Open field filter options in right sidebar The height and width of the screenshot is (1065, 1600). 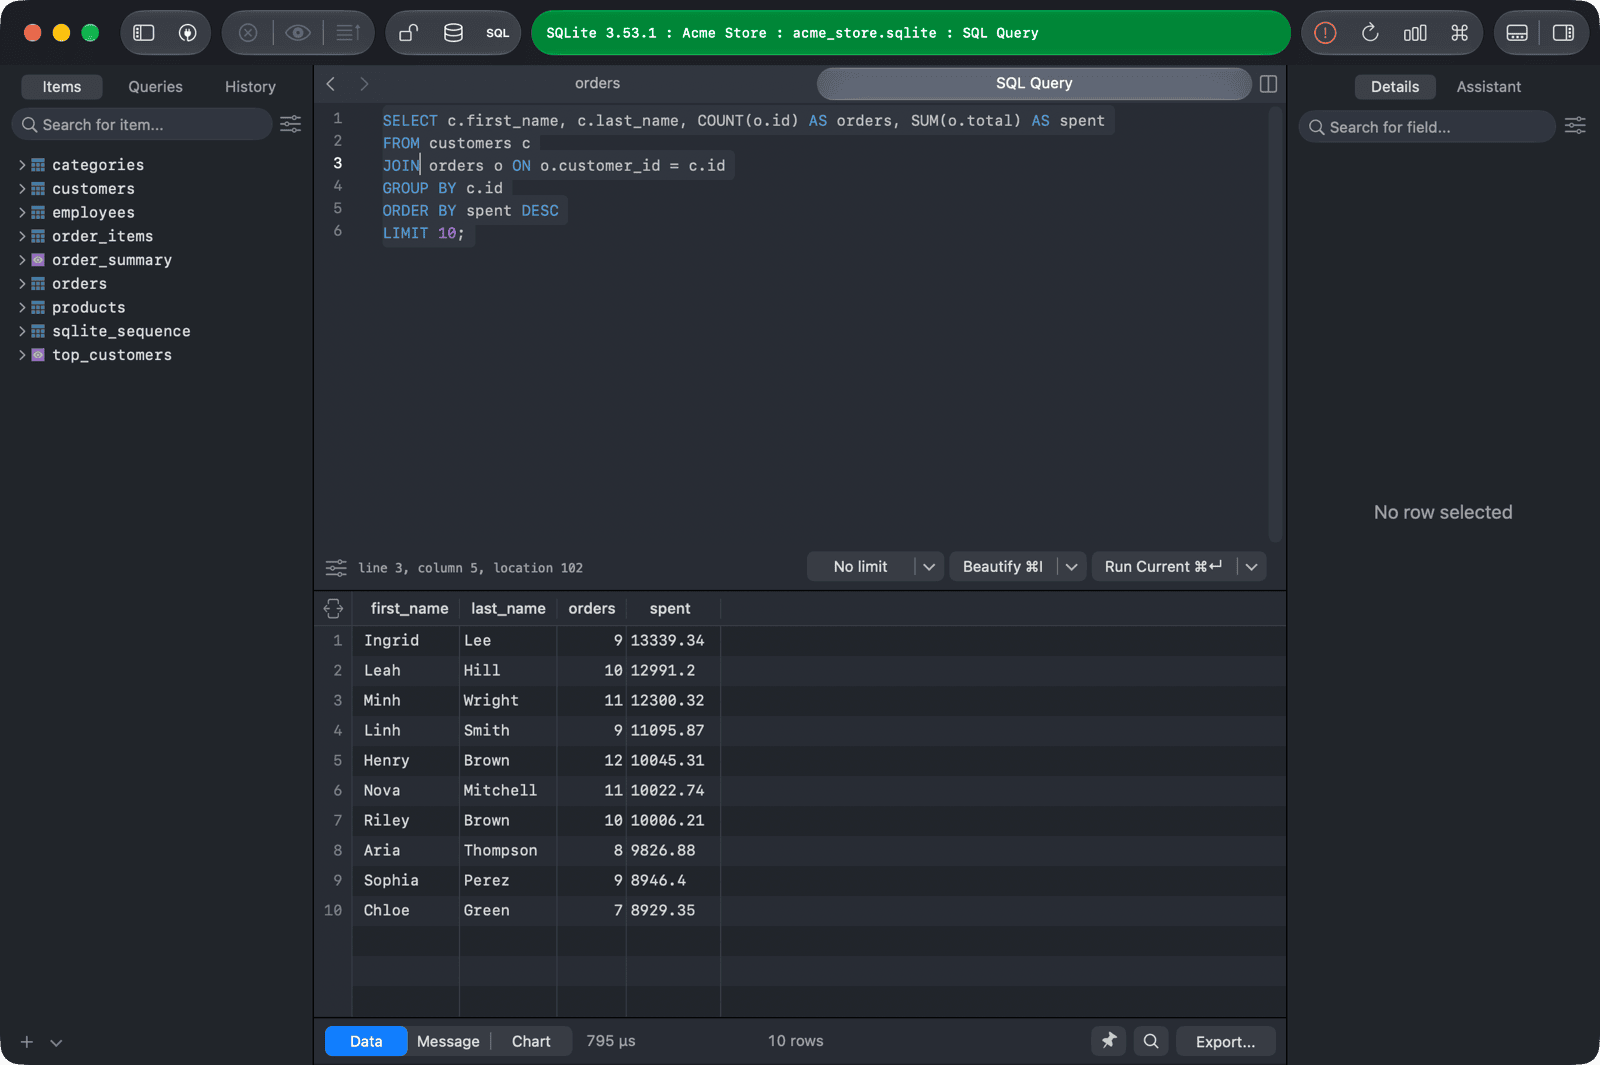click(1575, 126)
